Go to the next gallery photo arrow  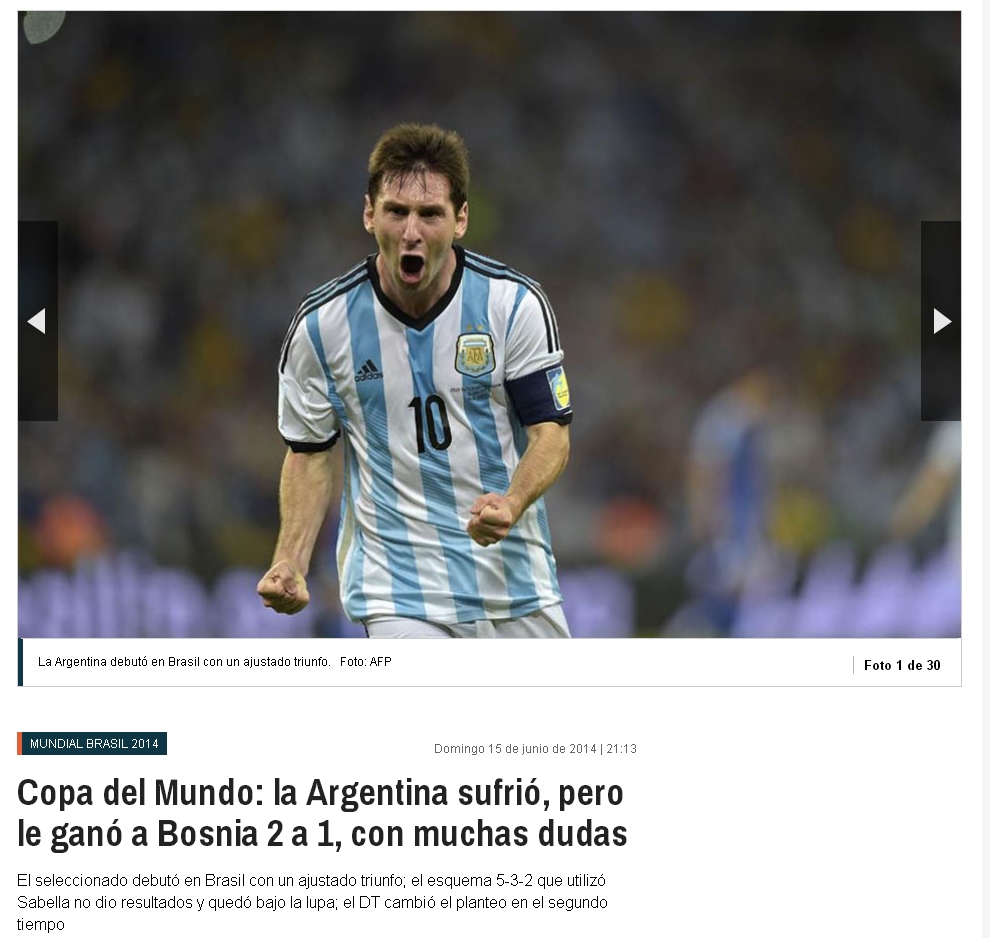click(x=941, y=321)
